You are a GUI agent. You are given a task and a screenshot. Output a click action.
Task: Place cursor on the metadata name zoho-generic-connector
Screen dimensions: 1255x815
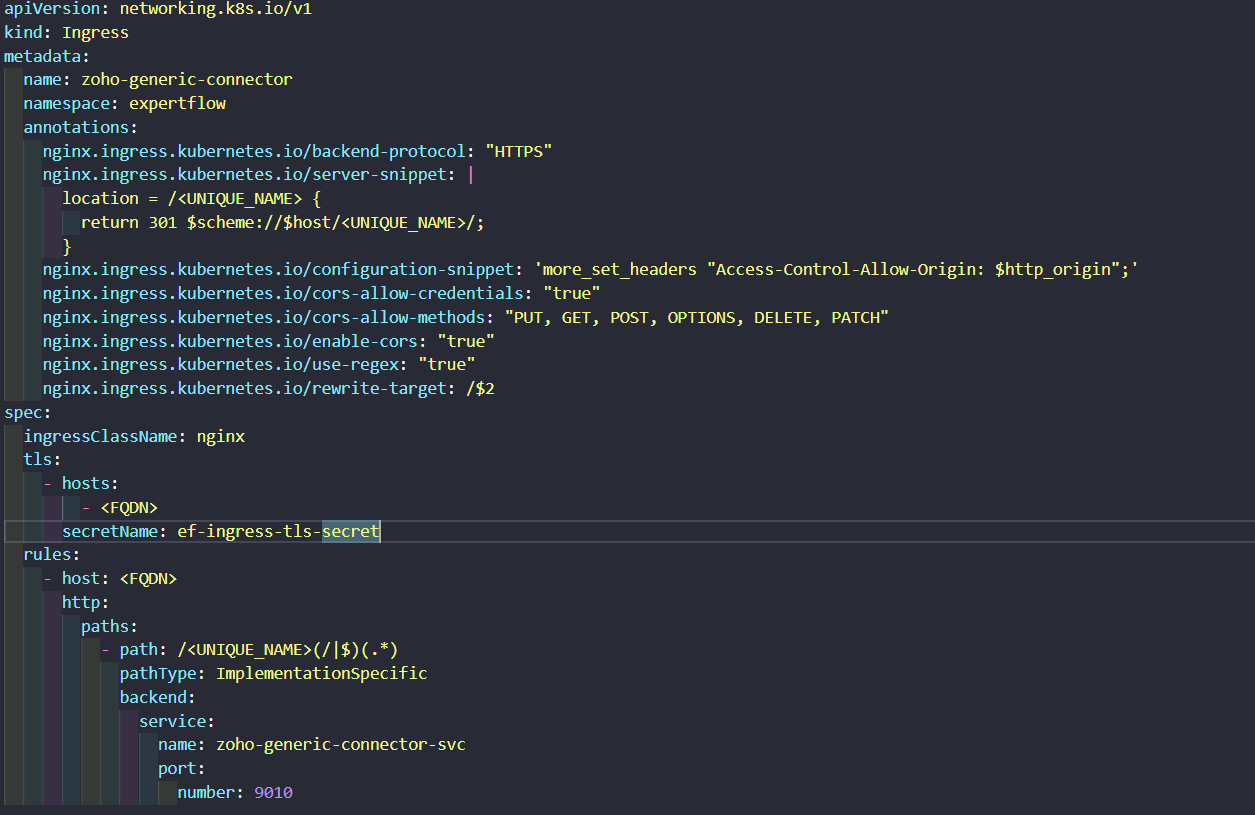(187, 80)
